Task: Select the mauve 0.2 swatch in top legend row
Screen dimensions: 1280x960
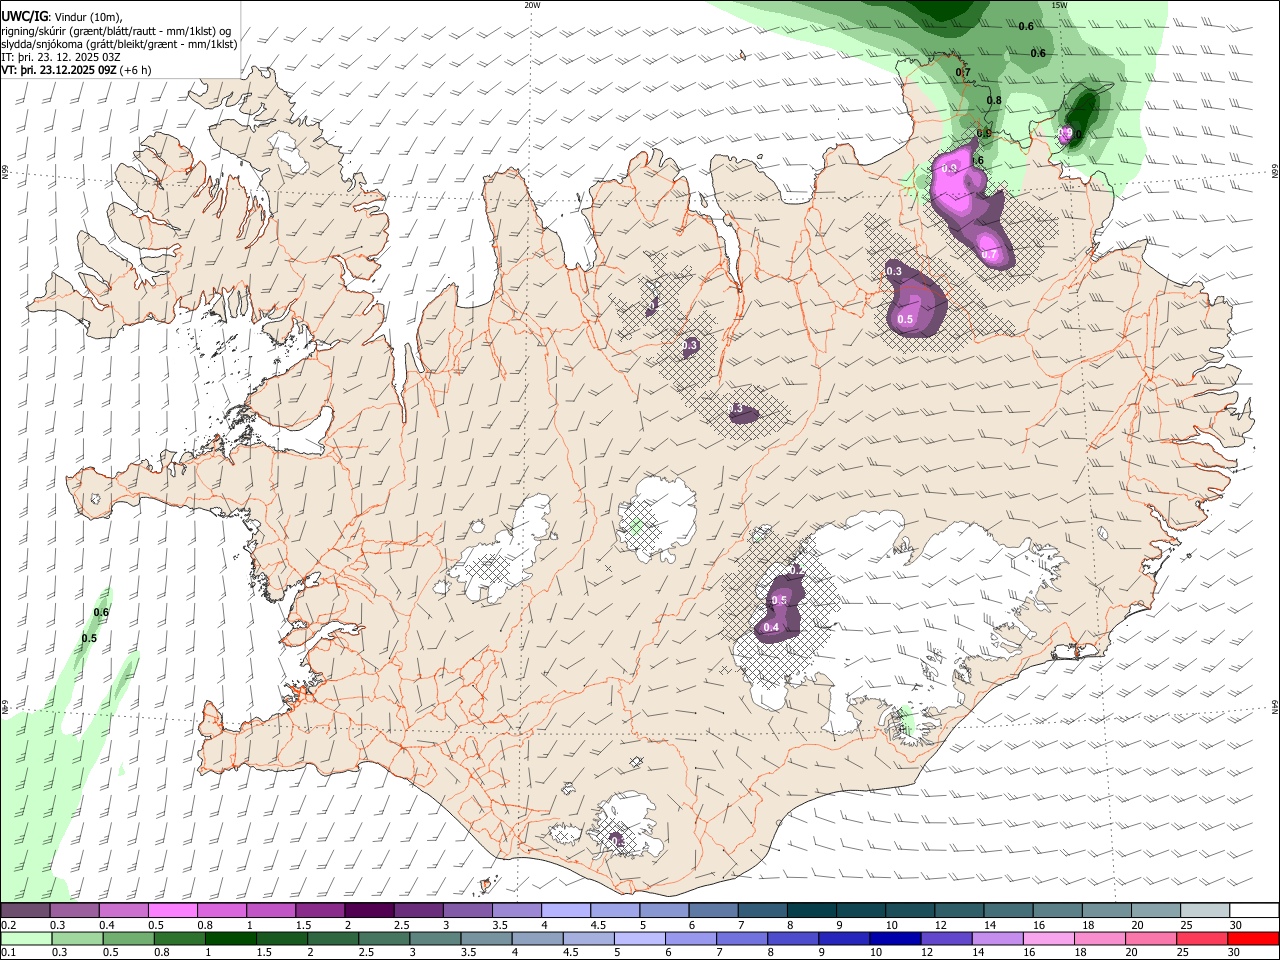Action: click(x=25, y=911)
